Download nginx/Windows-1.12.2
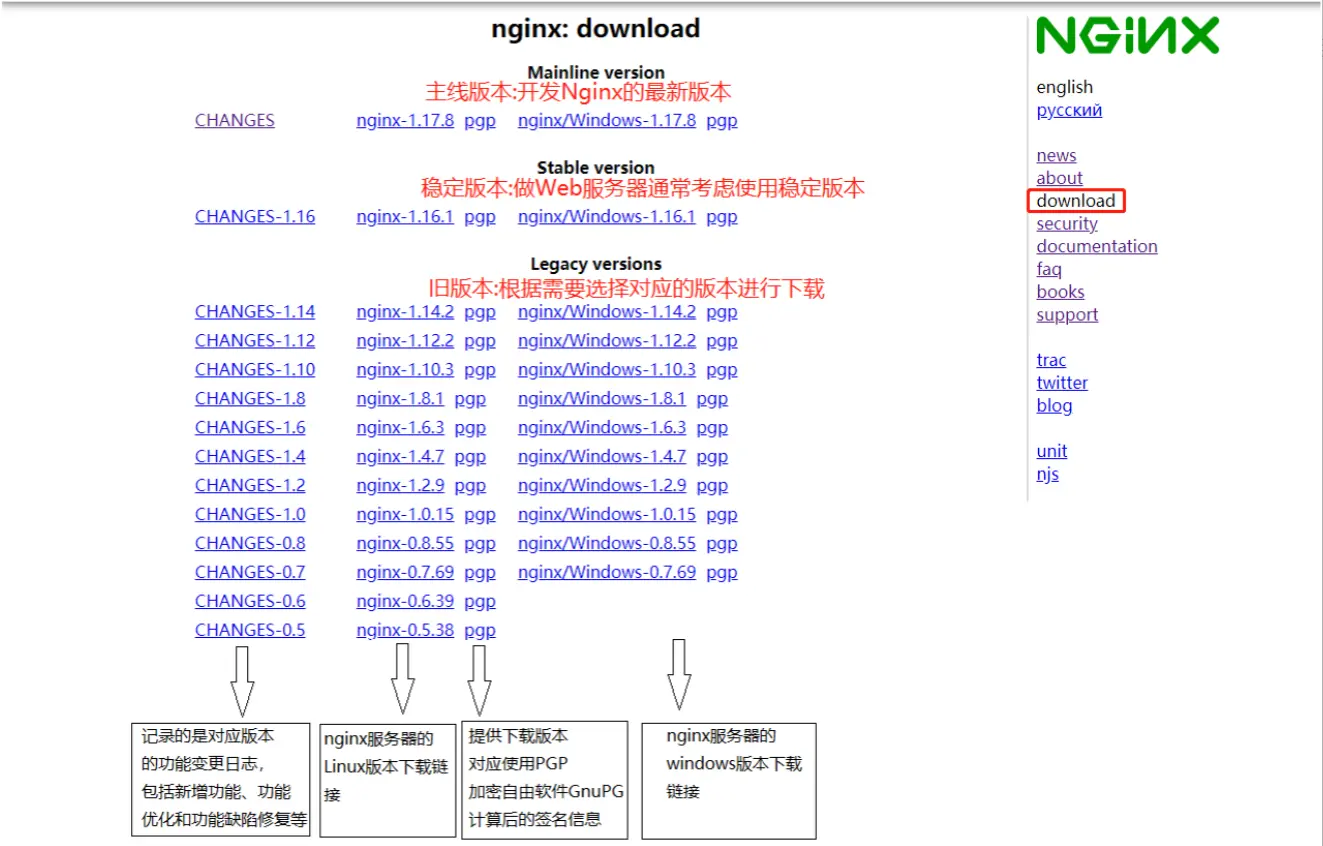This screenshot has height=846, width=1323. coord(607,340)
